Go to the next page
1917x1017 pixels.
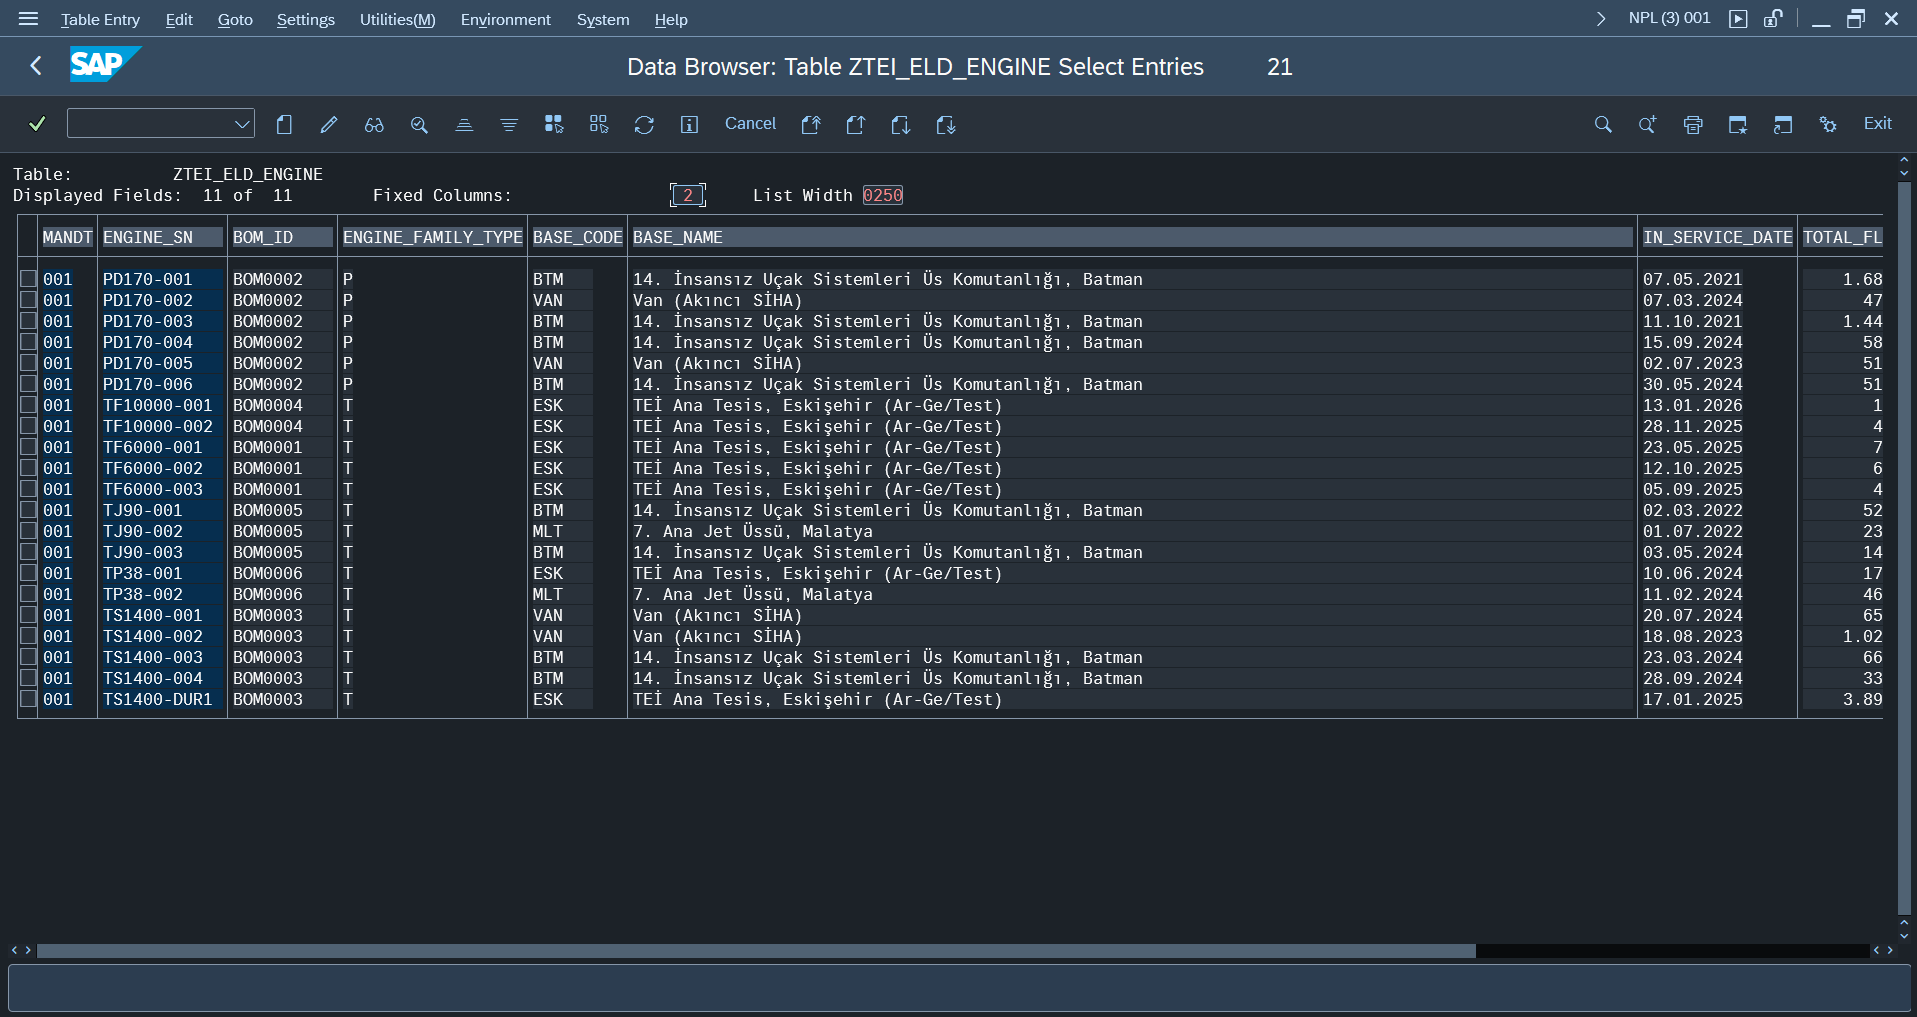[901, 124]
